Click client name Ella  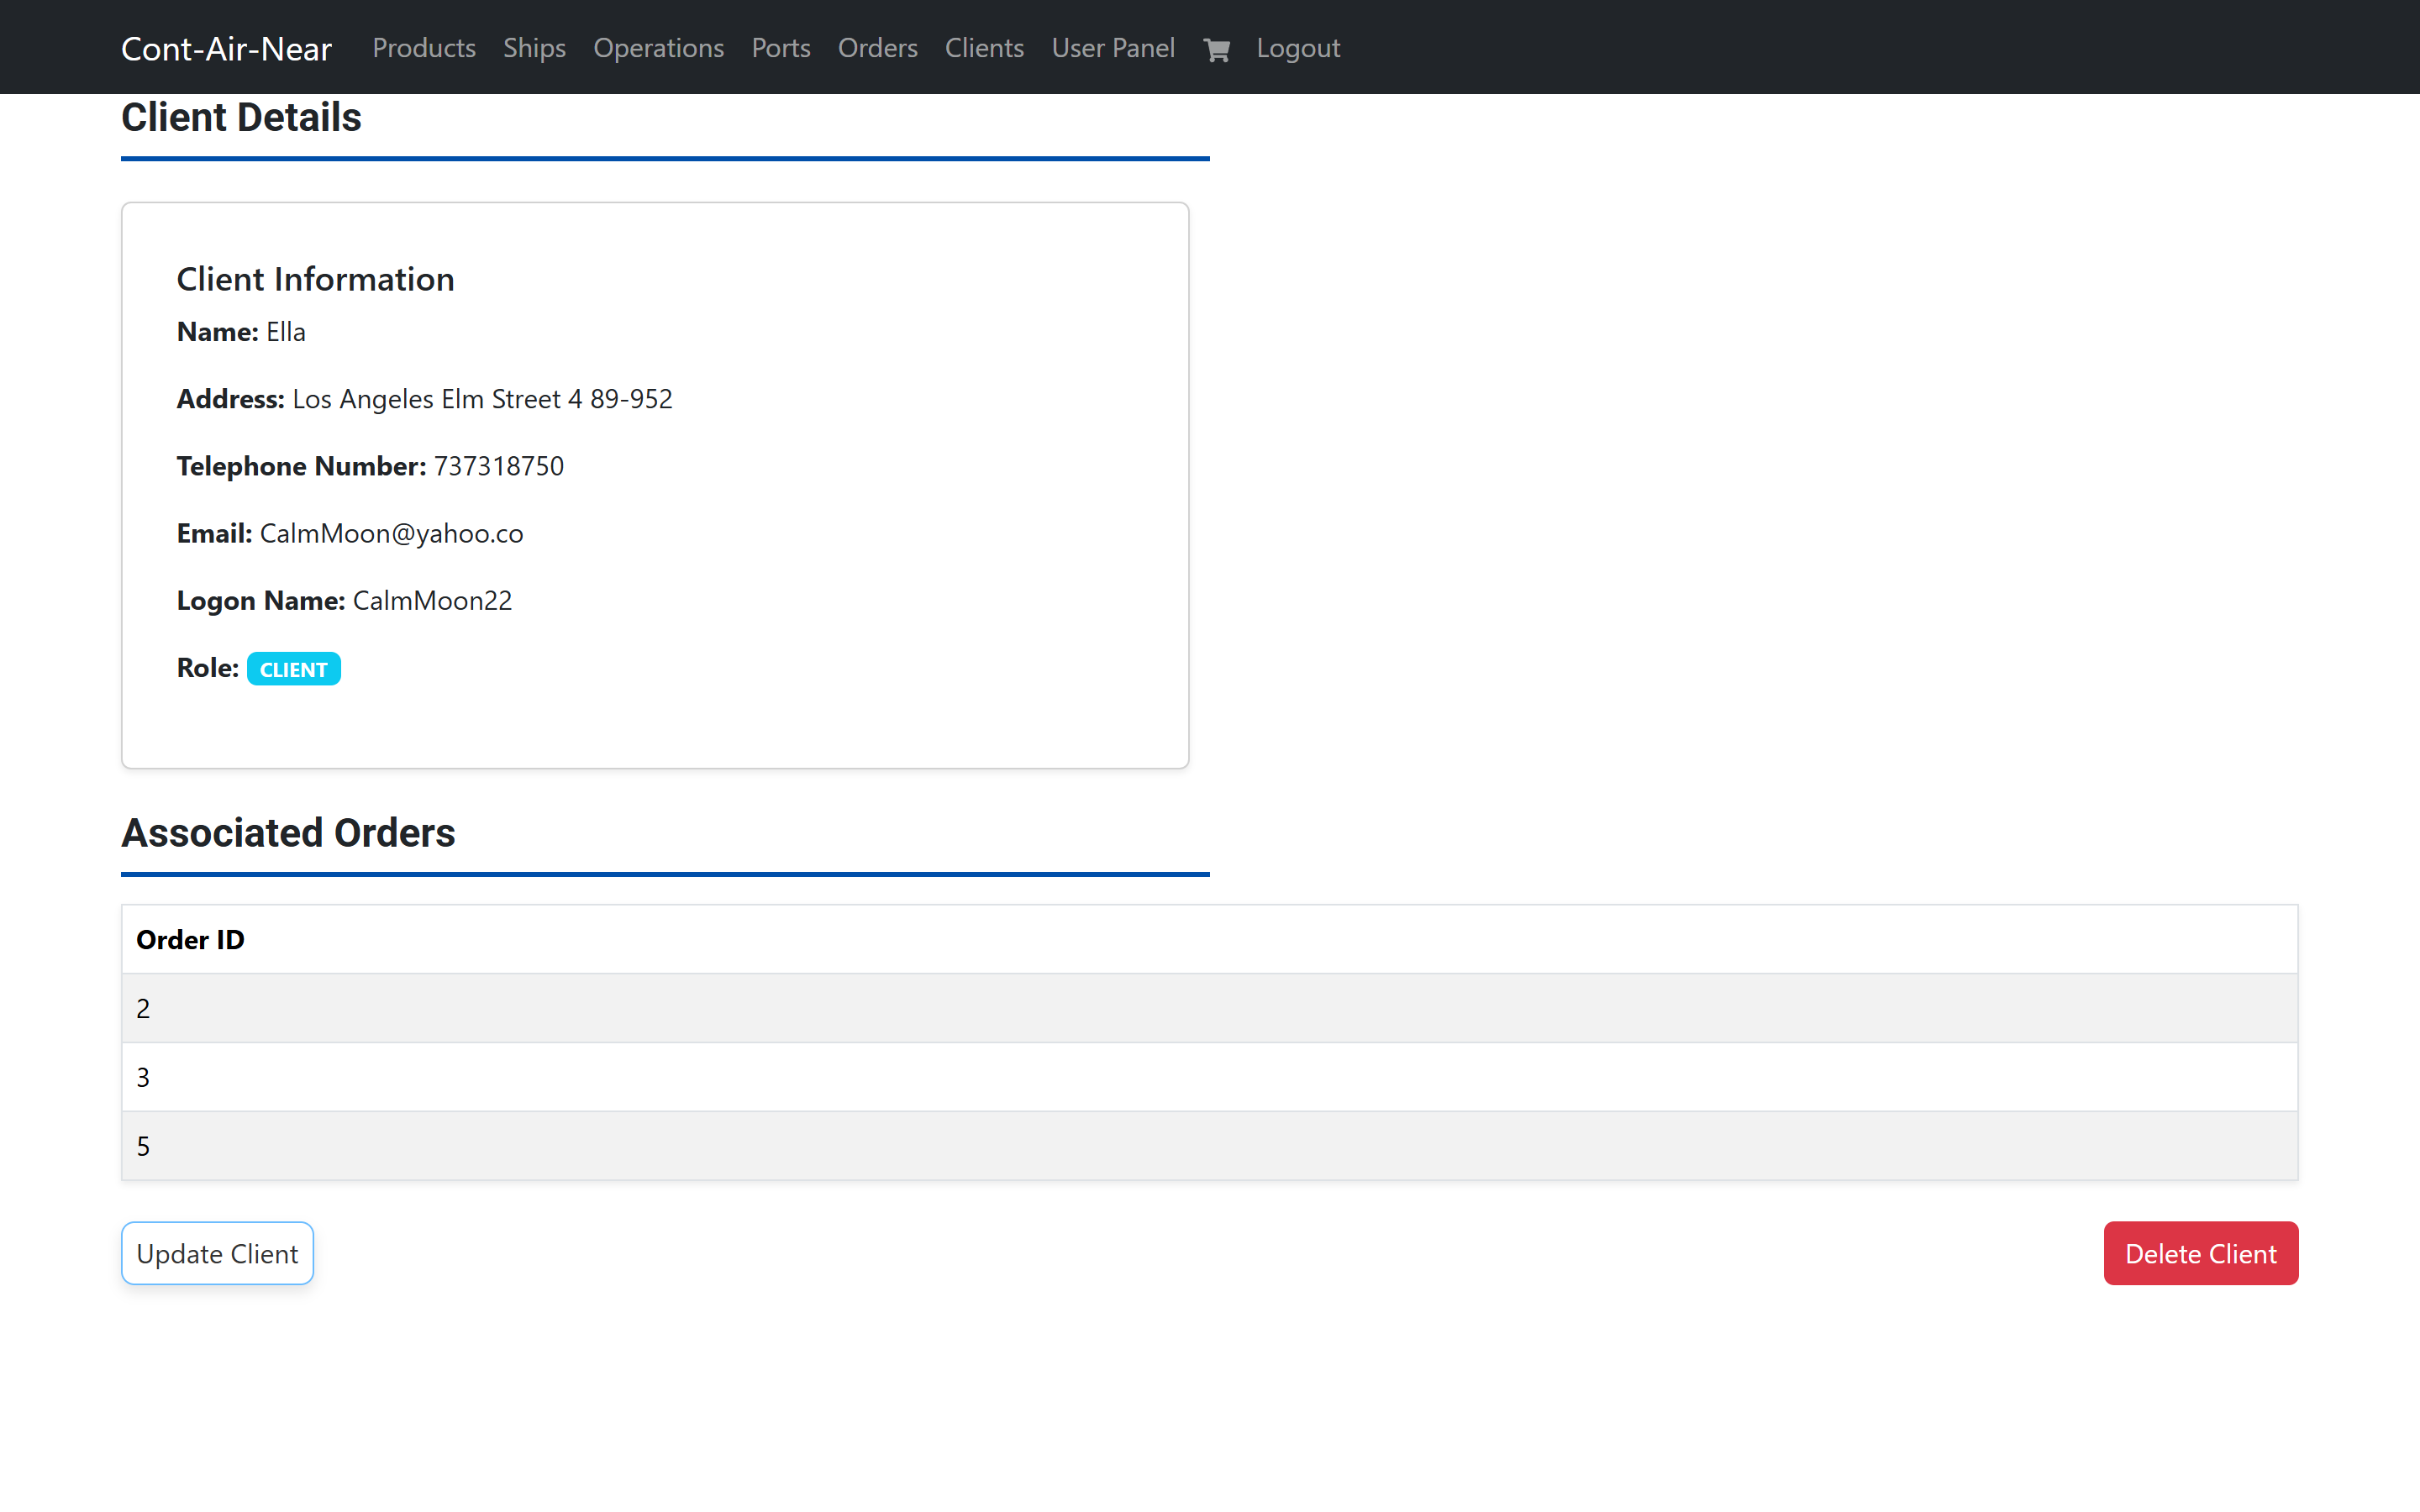286,332
